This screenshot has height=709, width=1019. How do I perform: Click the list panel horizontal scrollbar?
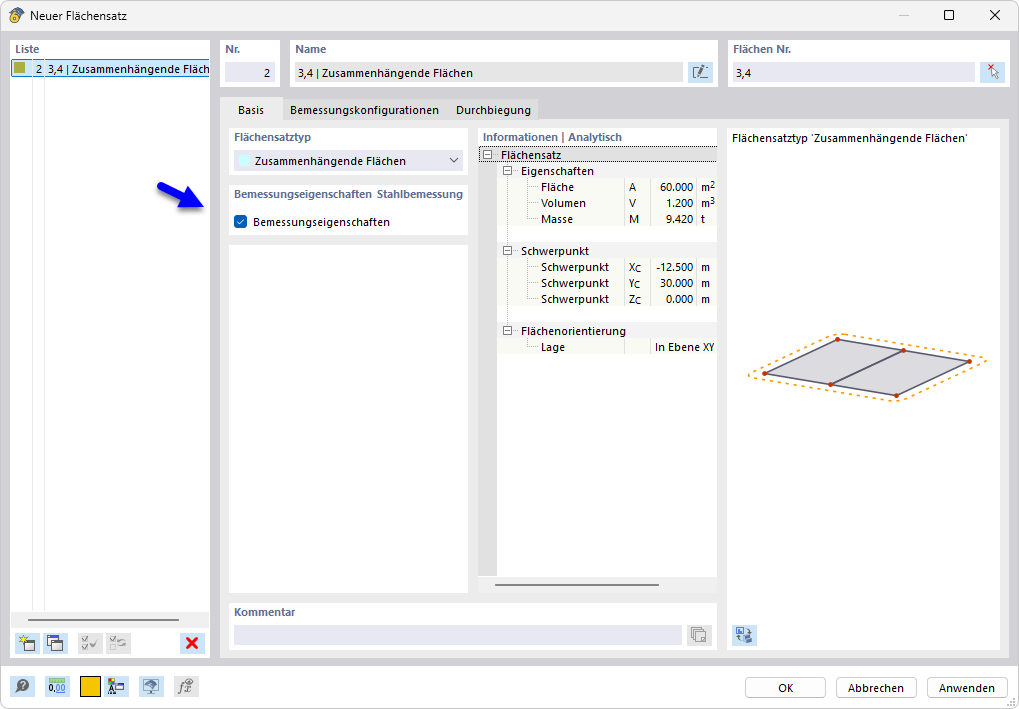click(x=103, y=620)
